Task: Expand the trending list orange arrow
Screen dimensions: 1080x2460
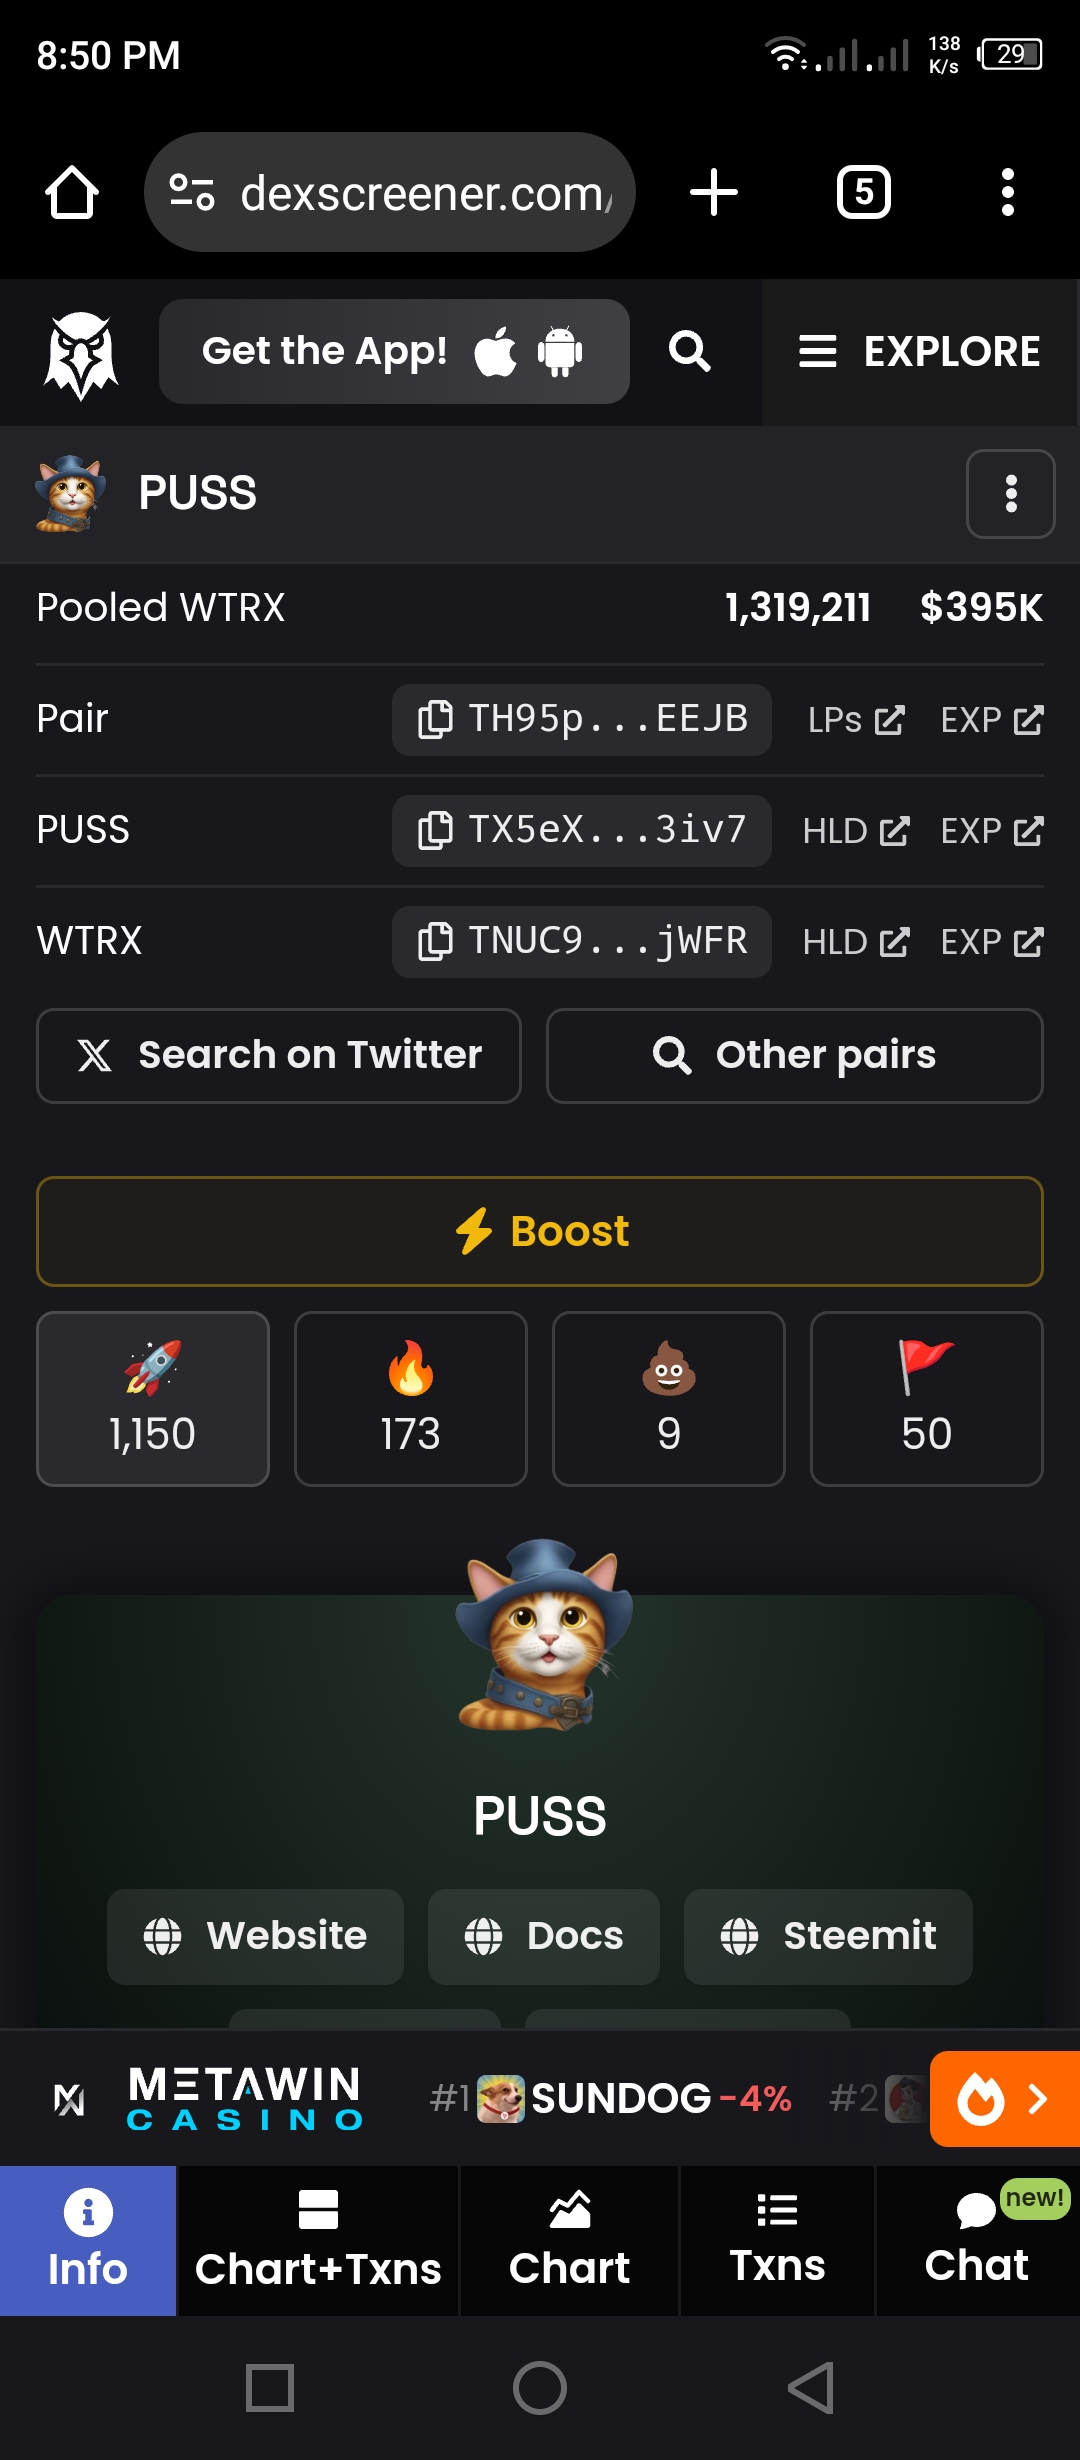Action: 1005,2098
